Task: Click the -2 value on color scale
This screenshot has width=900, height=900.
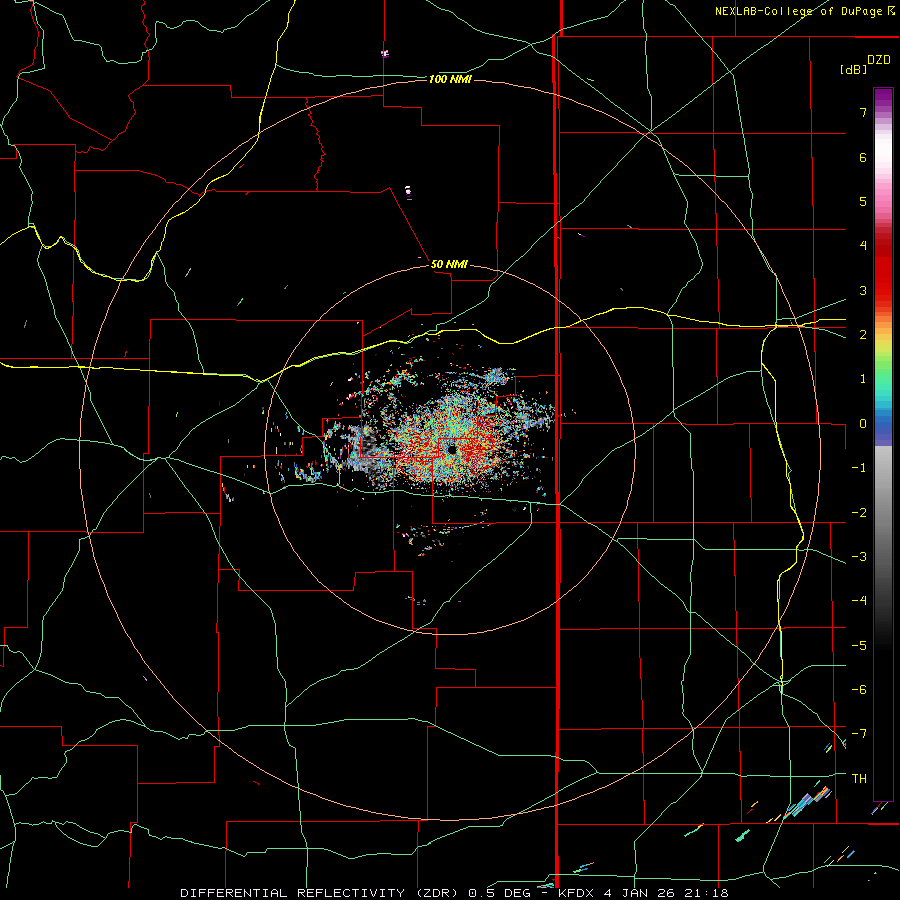Action: (859, 513)
